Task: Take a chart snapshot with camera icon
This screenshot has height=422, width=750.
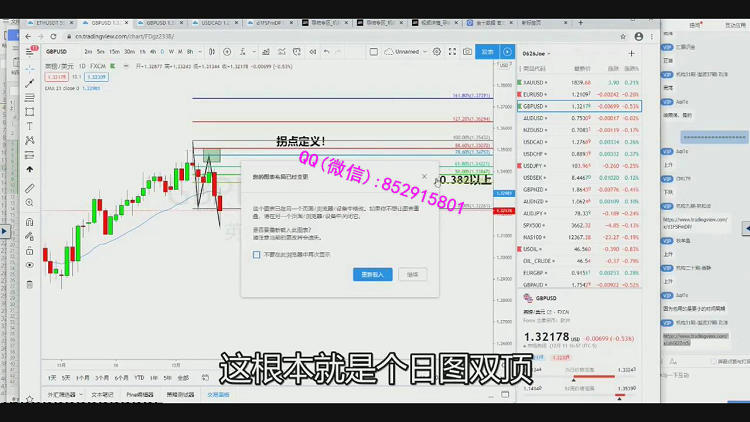Action: [467, 51]
